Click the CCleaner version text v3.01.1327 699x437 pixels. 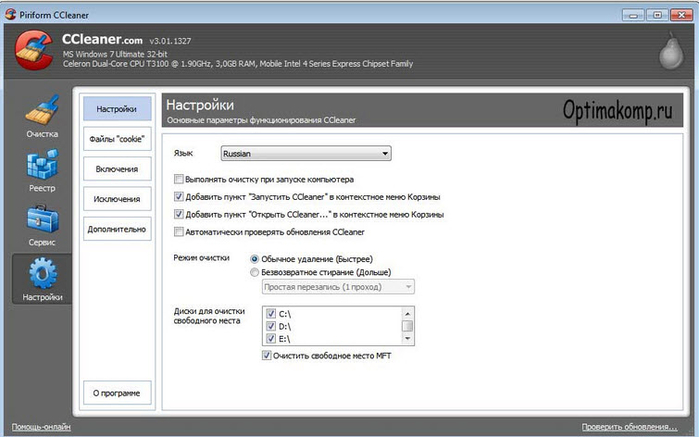point(170,41)
